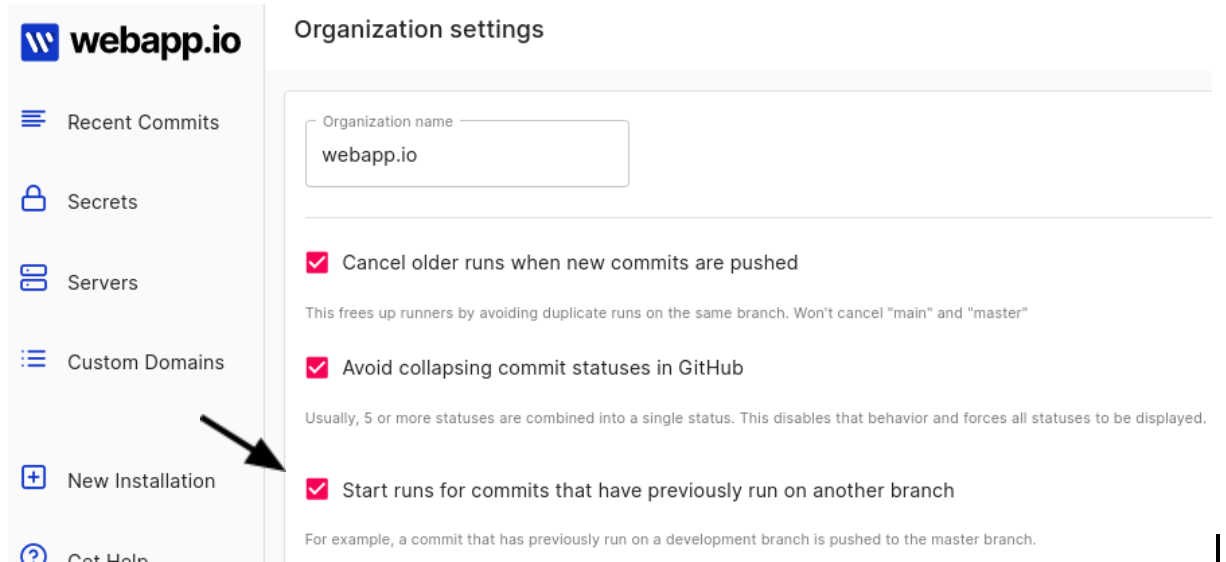1226x562 pixels.
Task: Open the Servers section
Action: click(x=102, y=283)
